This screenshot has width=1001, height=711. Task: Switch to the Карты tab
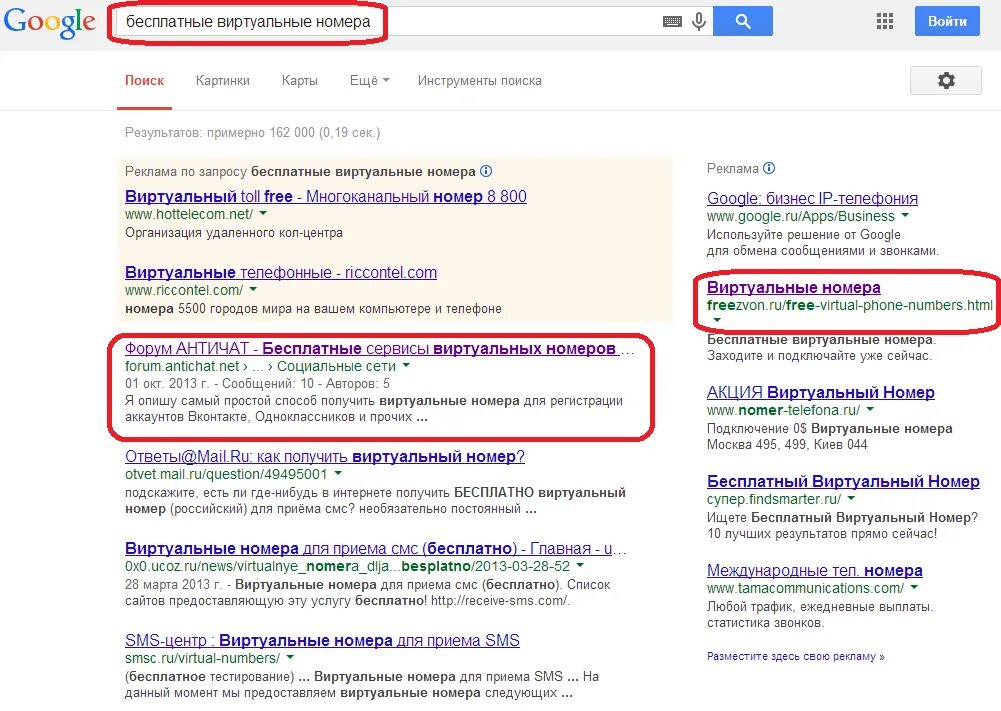pos(299,81)
